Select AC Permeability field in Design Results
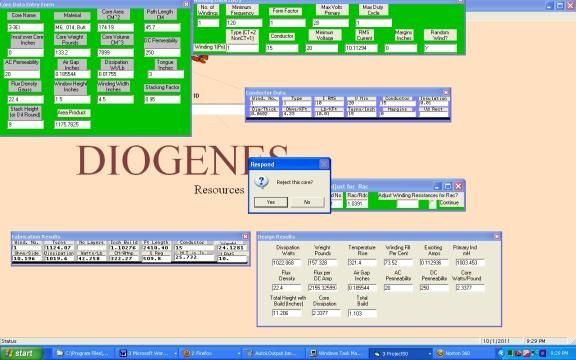576x360 pixels. 398,288
